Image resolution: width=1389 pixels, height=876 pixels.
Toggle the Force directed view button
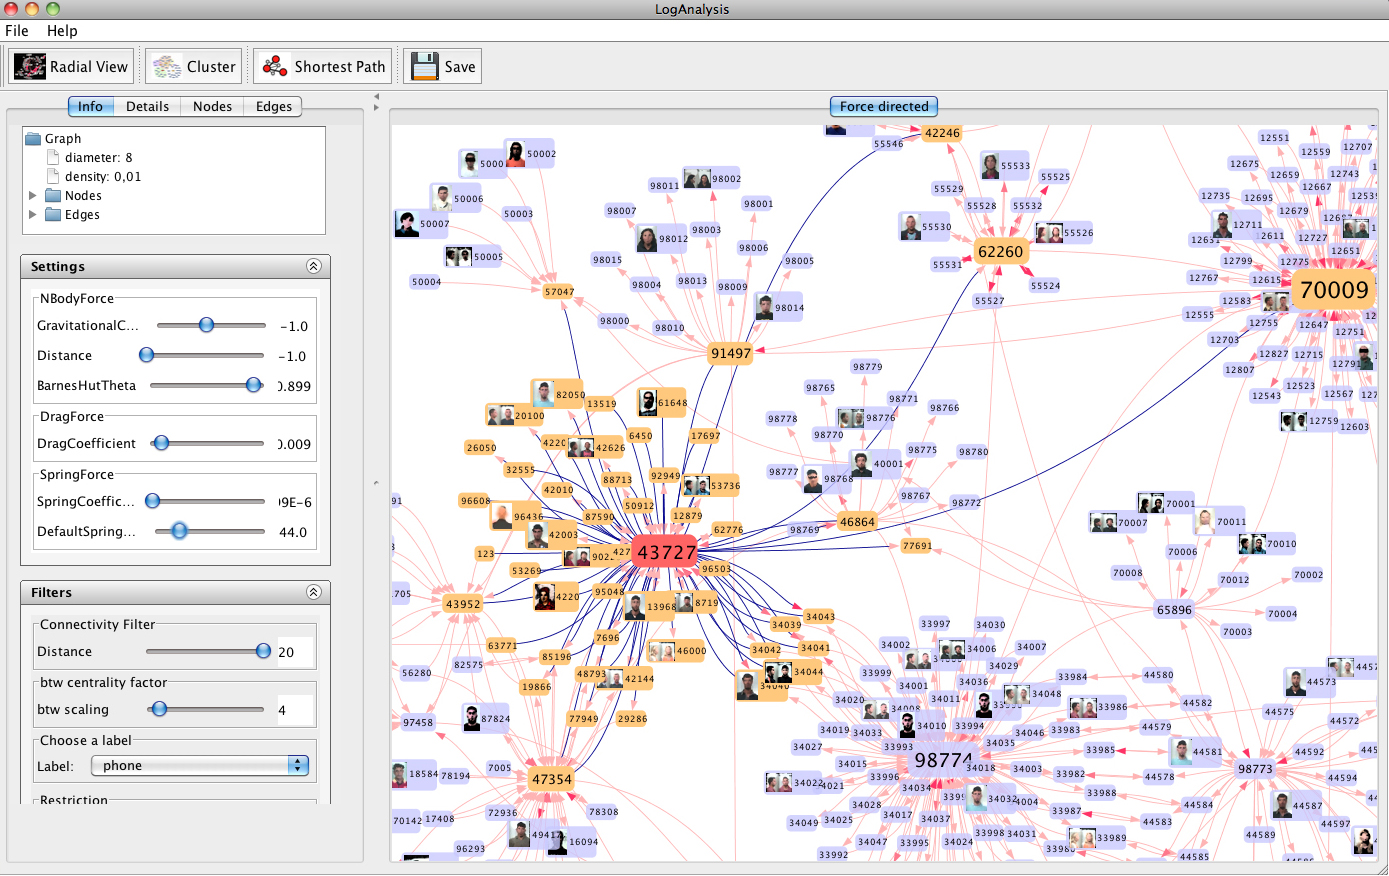tap(883, 106)
